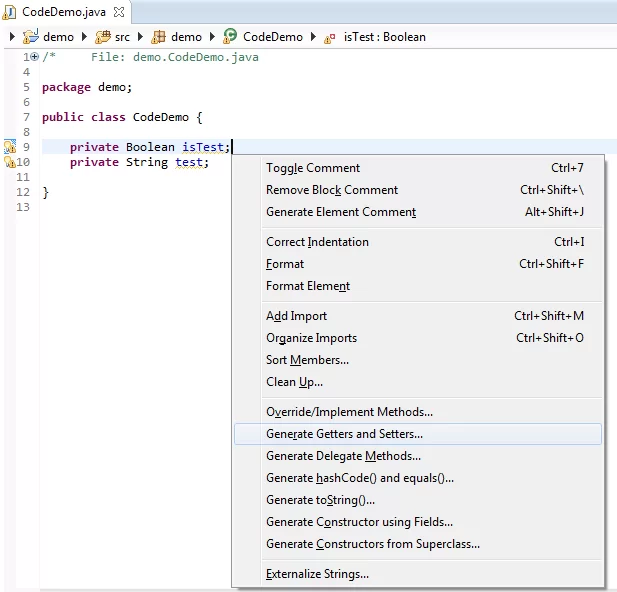Click Generate Constructor using Fields
The width and height of the screenshot is (617, 592).
click(x=417, y=522)
